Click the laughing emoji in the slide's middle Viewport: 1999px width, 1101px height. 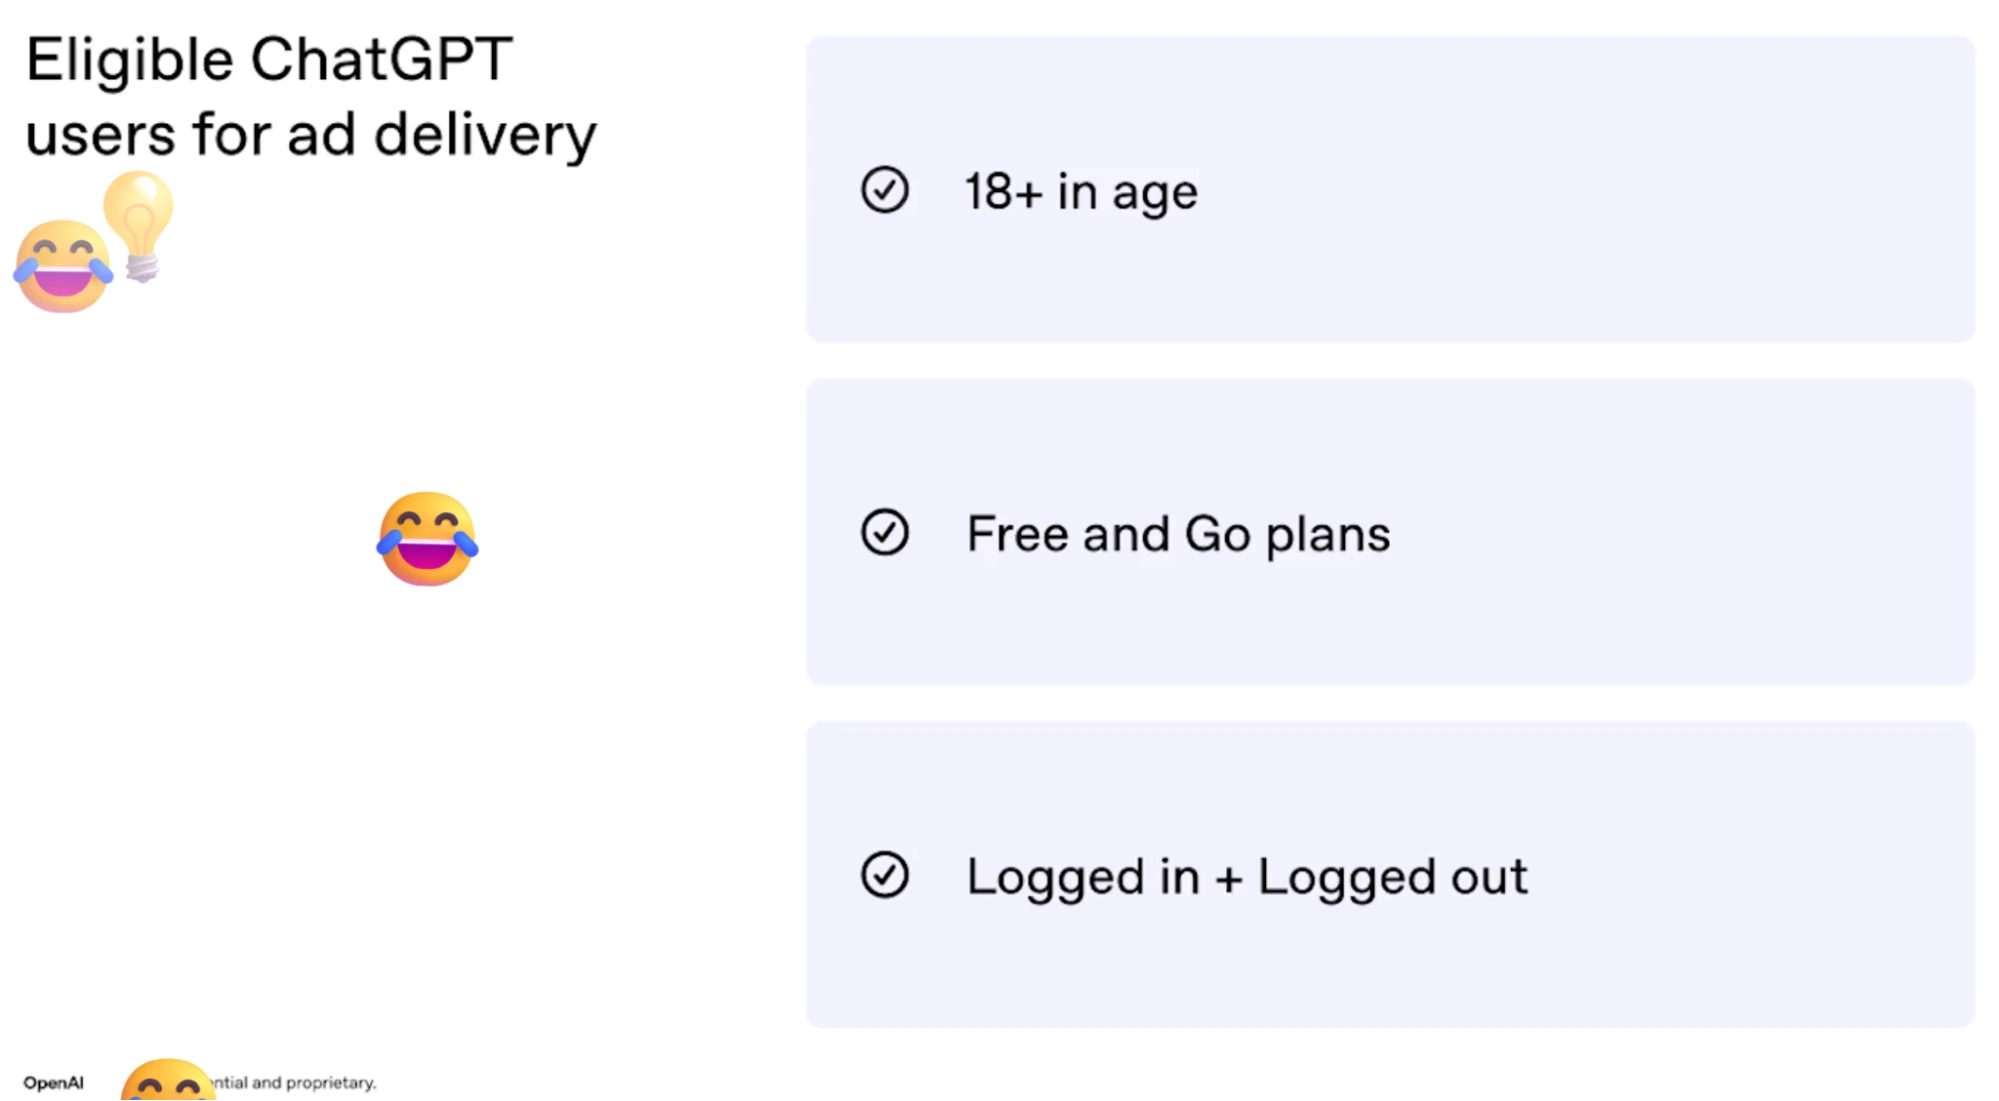(428, 538)
